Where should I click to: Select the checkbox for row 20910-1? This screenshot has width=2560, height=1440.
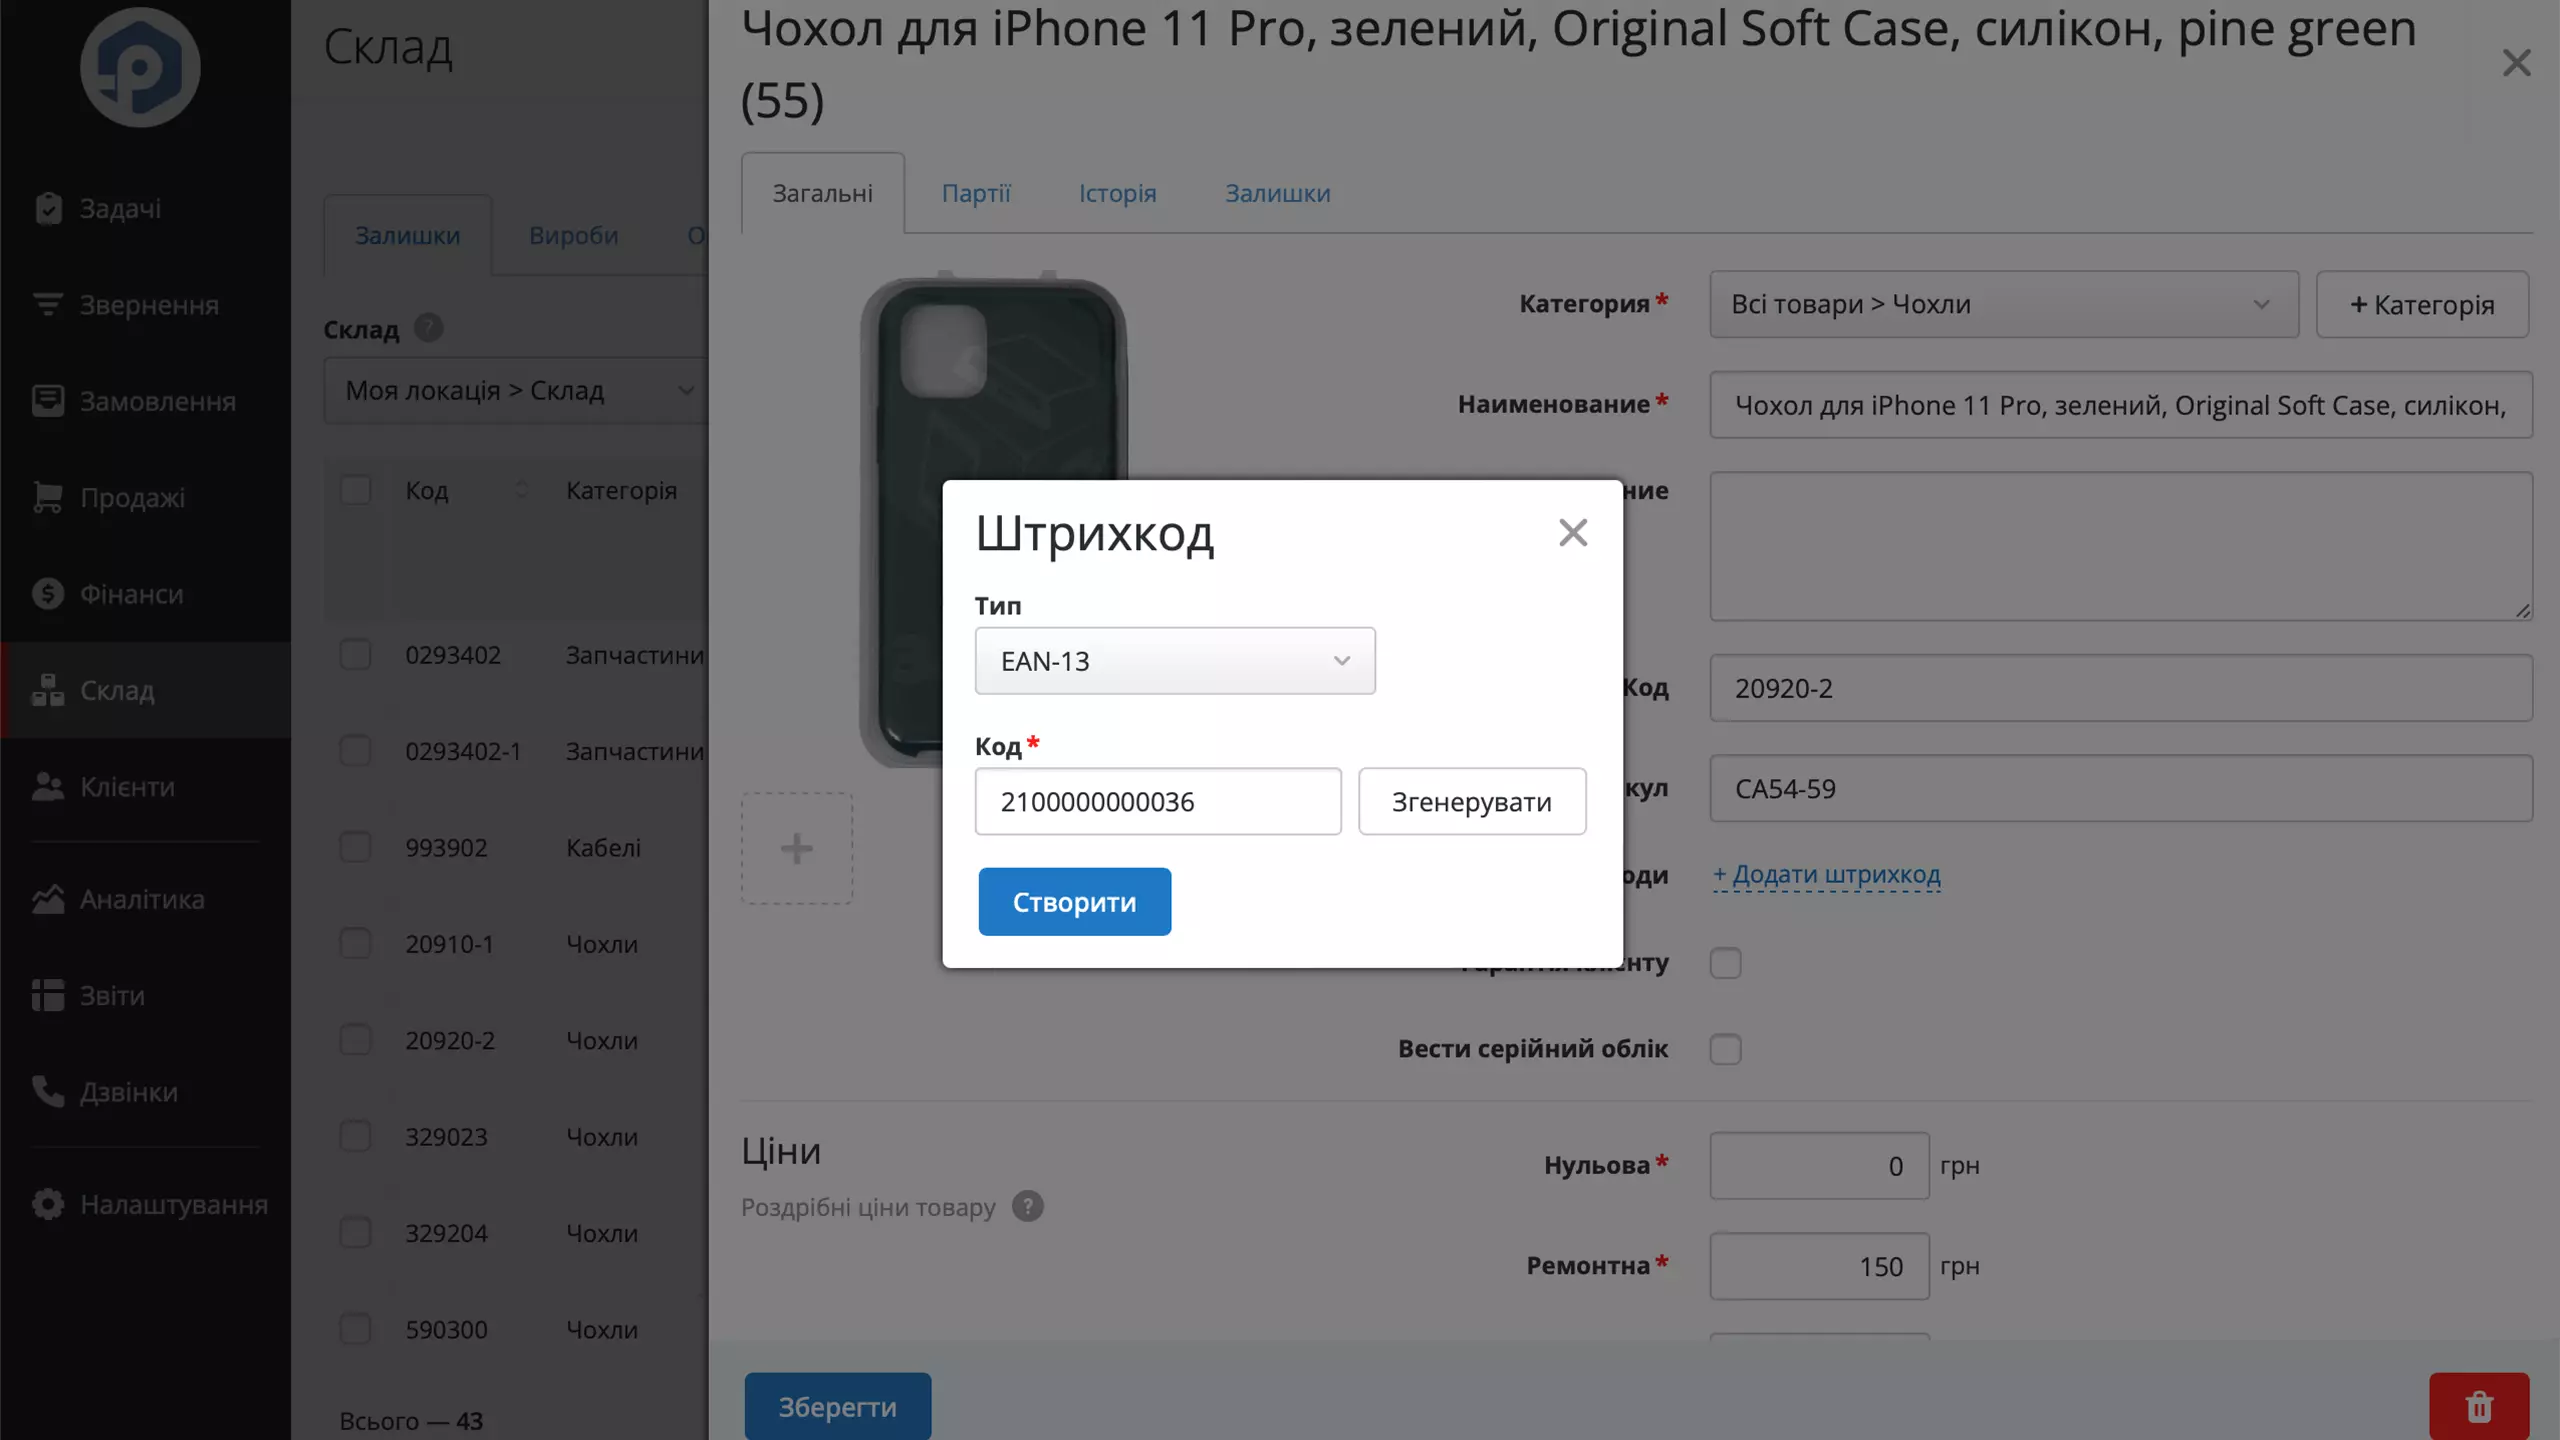[x=355, y=944]
